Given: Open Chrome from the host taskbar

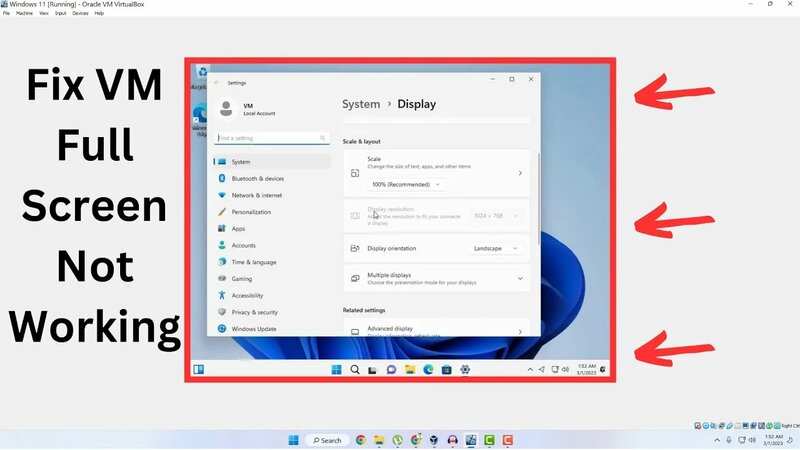Looking at the screenshot, I should pos(361,440).
